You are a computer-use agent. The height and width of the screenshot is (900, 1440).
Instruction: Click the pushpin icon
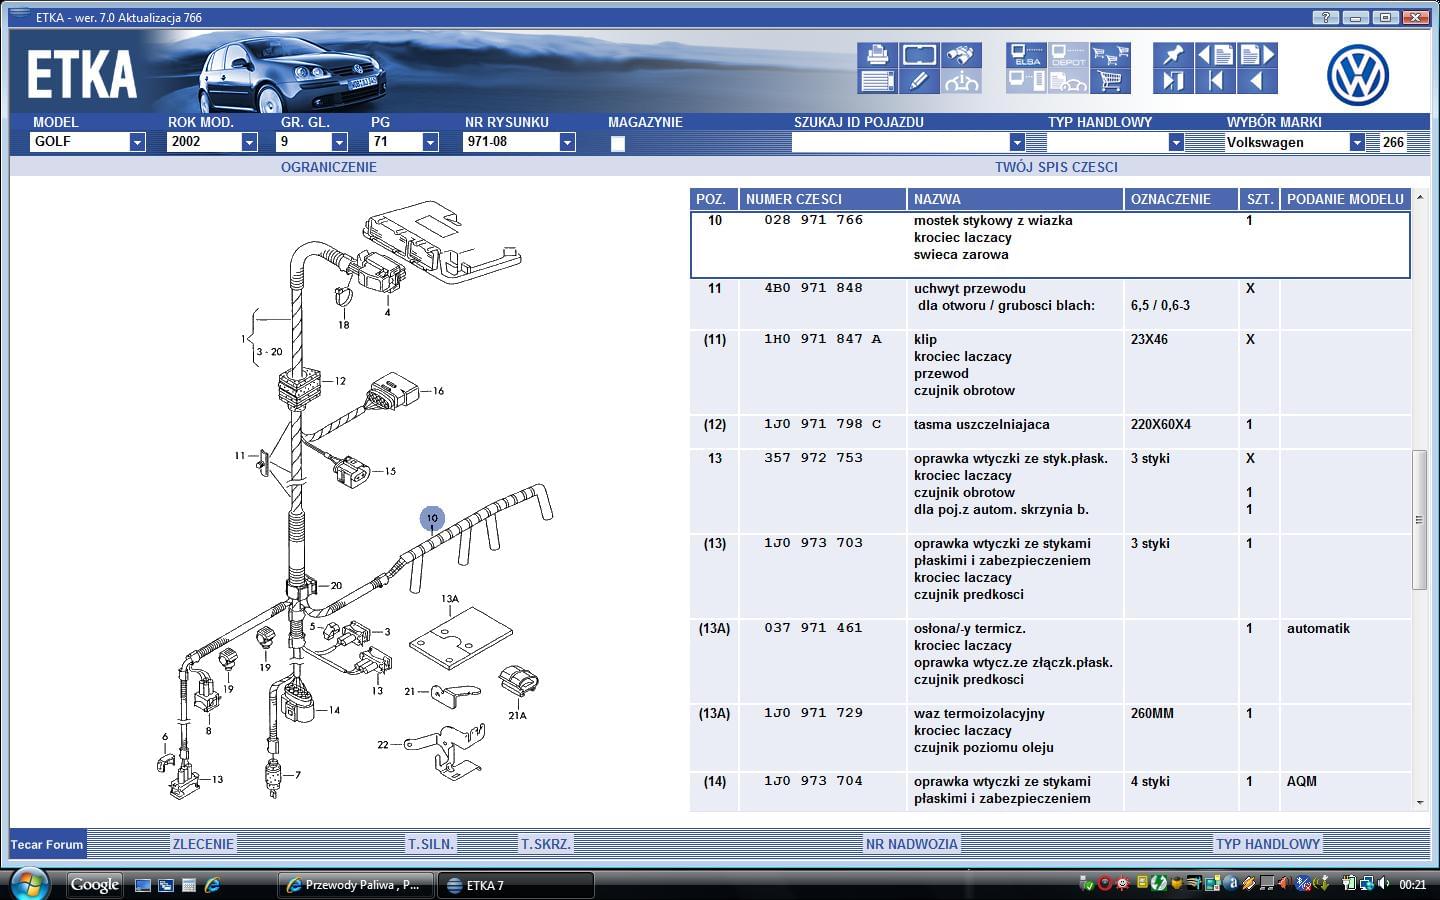point(1173,55)
